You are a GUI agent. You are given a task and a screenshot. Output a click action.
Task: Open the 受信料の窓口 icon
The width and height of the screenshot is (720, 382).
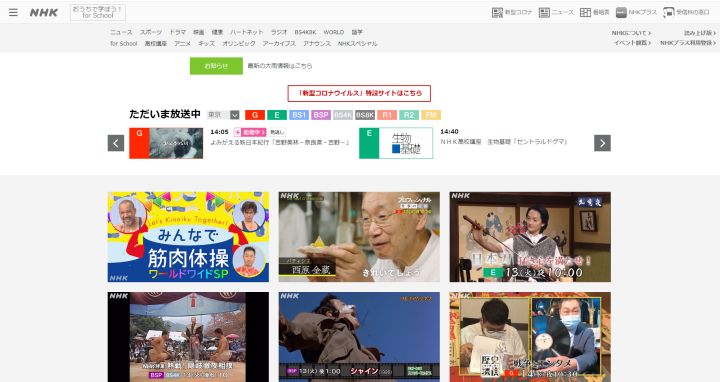[x=686, y=12]
